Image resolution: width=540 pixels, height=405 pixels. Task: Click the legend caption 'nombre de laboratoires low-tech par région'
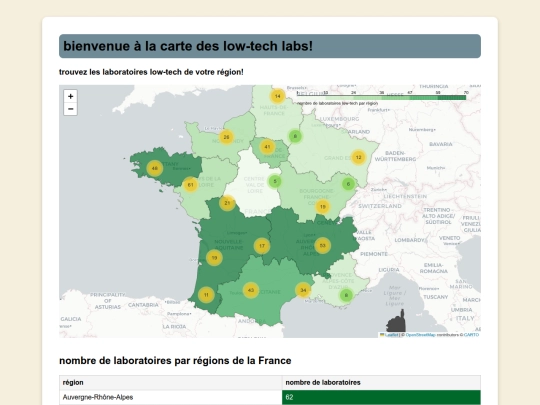338,103
